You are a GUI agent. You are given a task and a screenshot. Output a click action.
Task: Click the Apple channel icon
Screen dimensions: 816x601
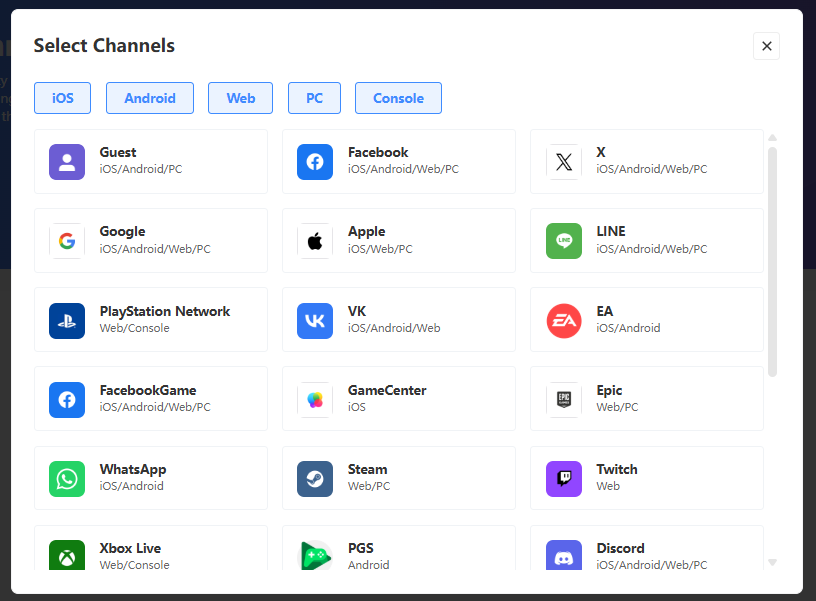pos(315,240)
